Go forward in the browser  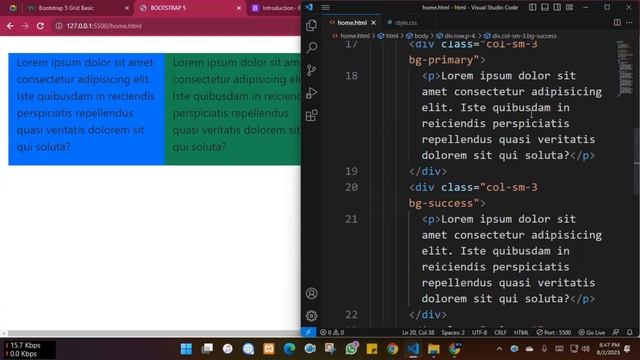pos(25,26)
